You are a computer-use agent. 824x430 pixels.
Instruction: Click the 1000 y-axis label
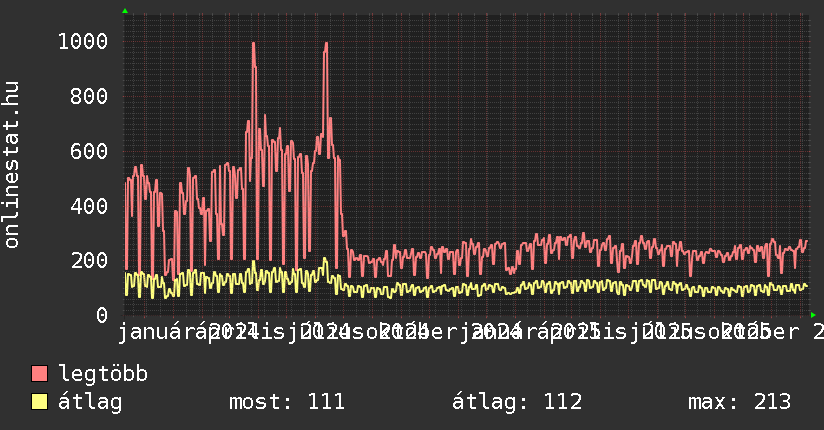pyautogui.click(x=83, y=42)
